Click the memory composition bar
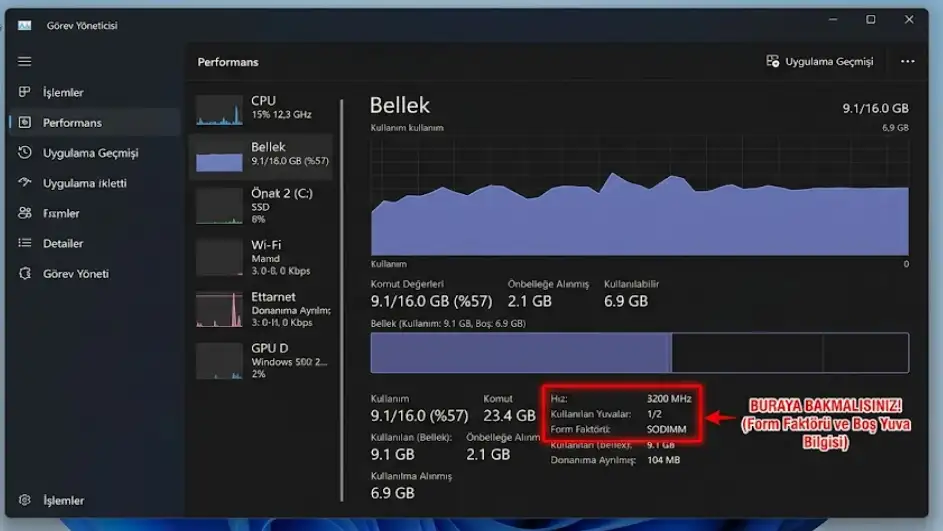The height and width of the screenshot is (531, 943). pos(640,352)
